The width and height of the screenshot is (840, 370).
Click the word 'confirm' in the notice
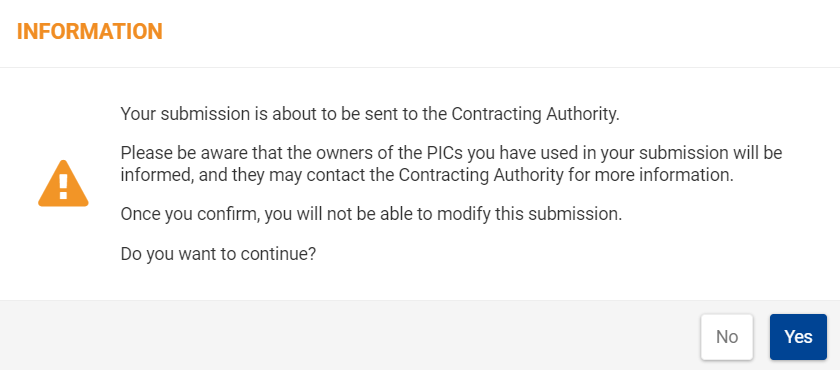pyautogui.click(x=229, y=214)
